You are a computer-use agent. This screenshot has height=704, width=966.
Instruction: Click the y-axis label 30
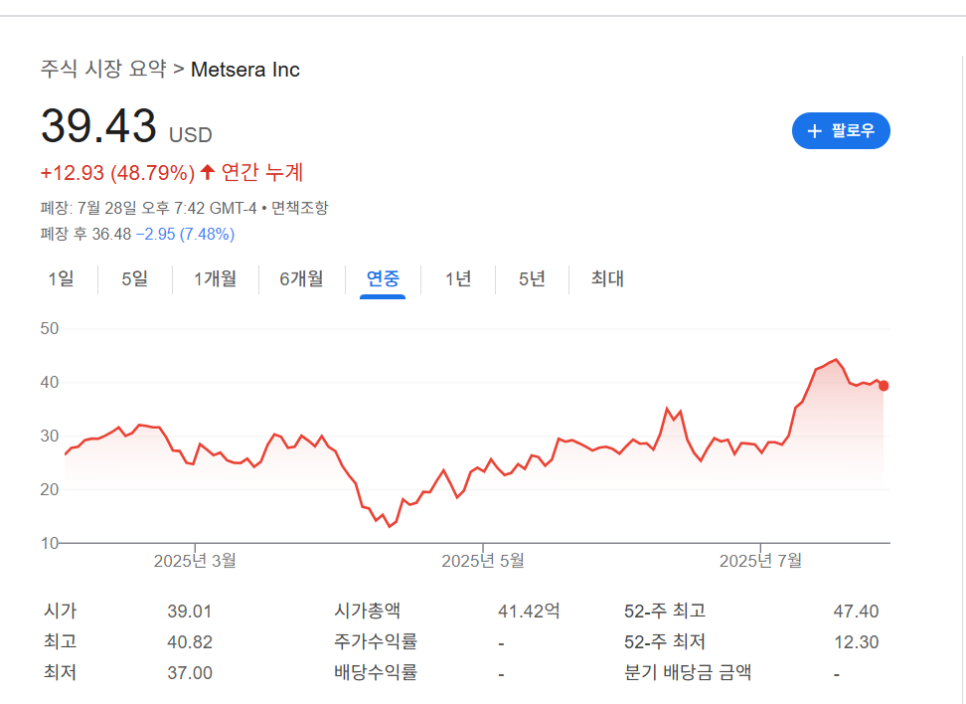[49, 436]
